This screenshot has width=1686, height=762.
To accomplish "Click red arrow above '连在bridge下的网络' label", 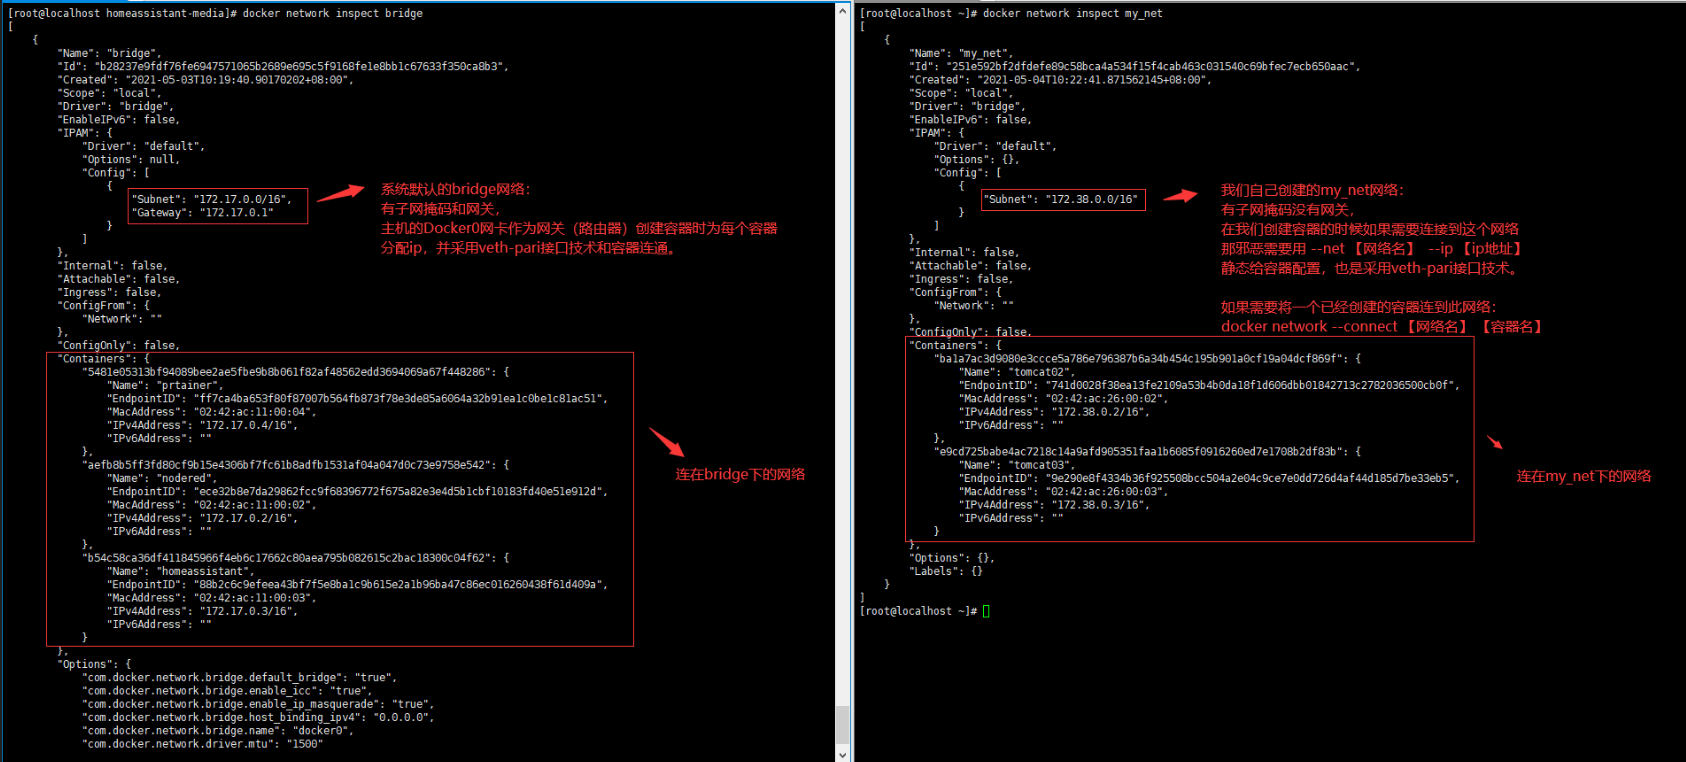I will click(x=666, y=441).
